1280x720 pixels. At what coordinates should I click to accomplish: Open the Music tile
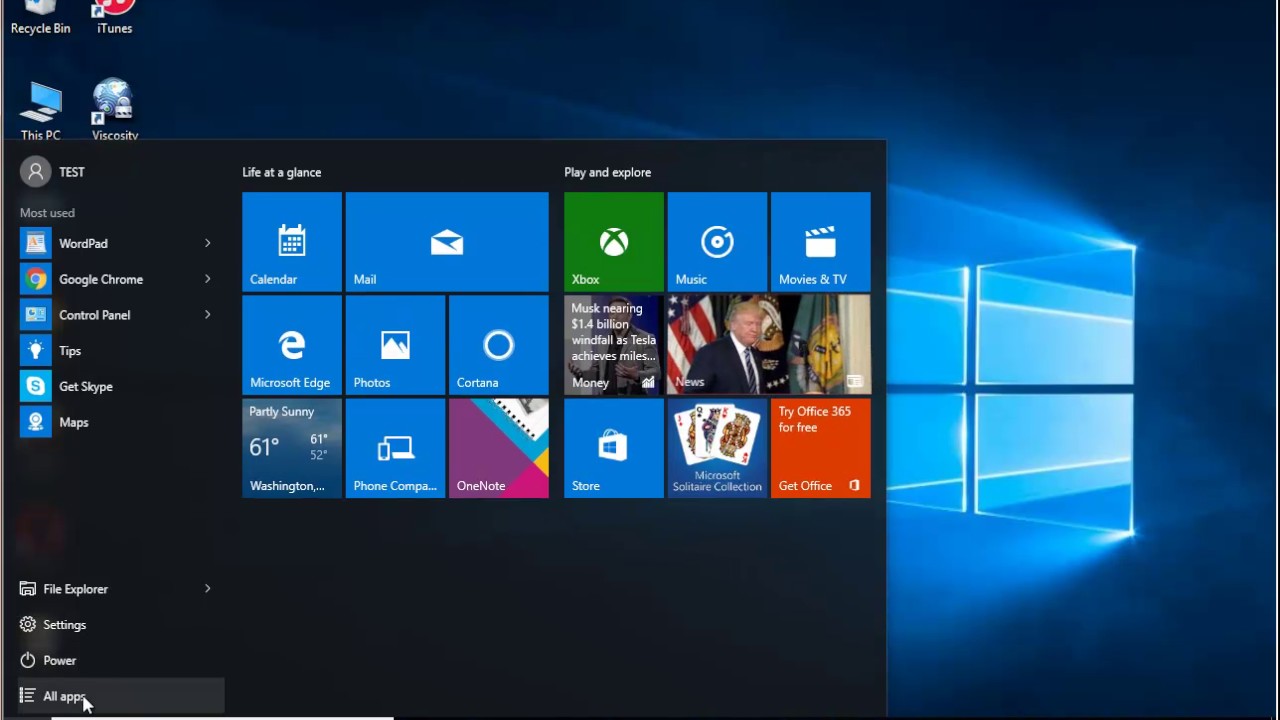(x=717, y=242)
